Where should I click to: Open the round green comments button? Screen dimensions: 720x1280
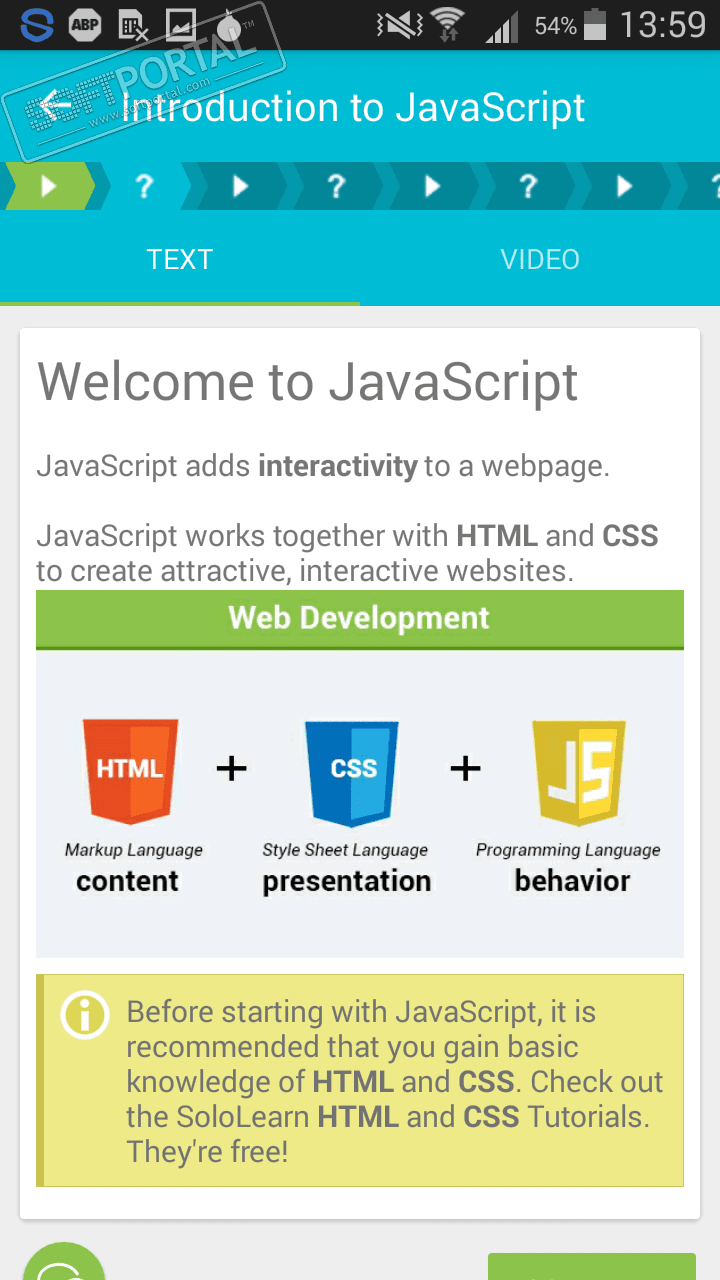pos(64,1264)
